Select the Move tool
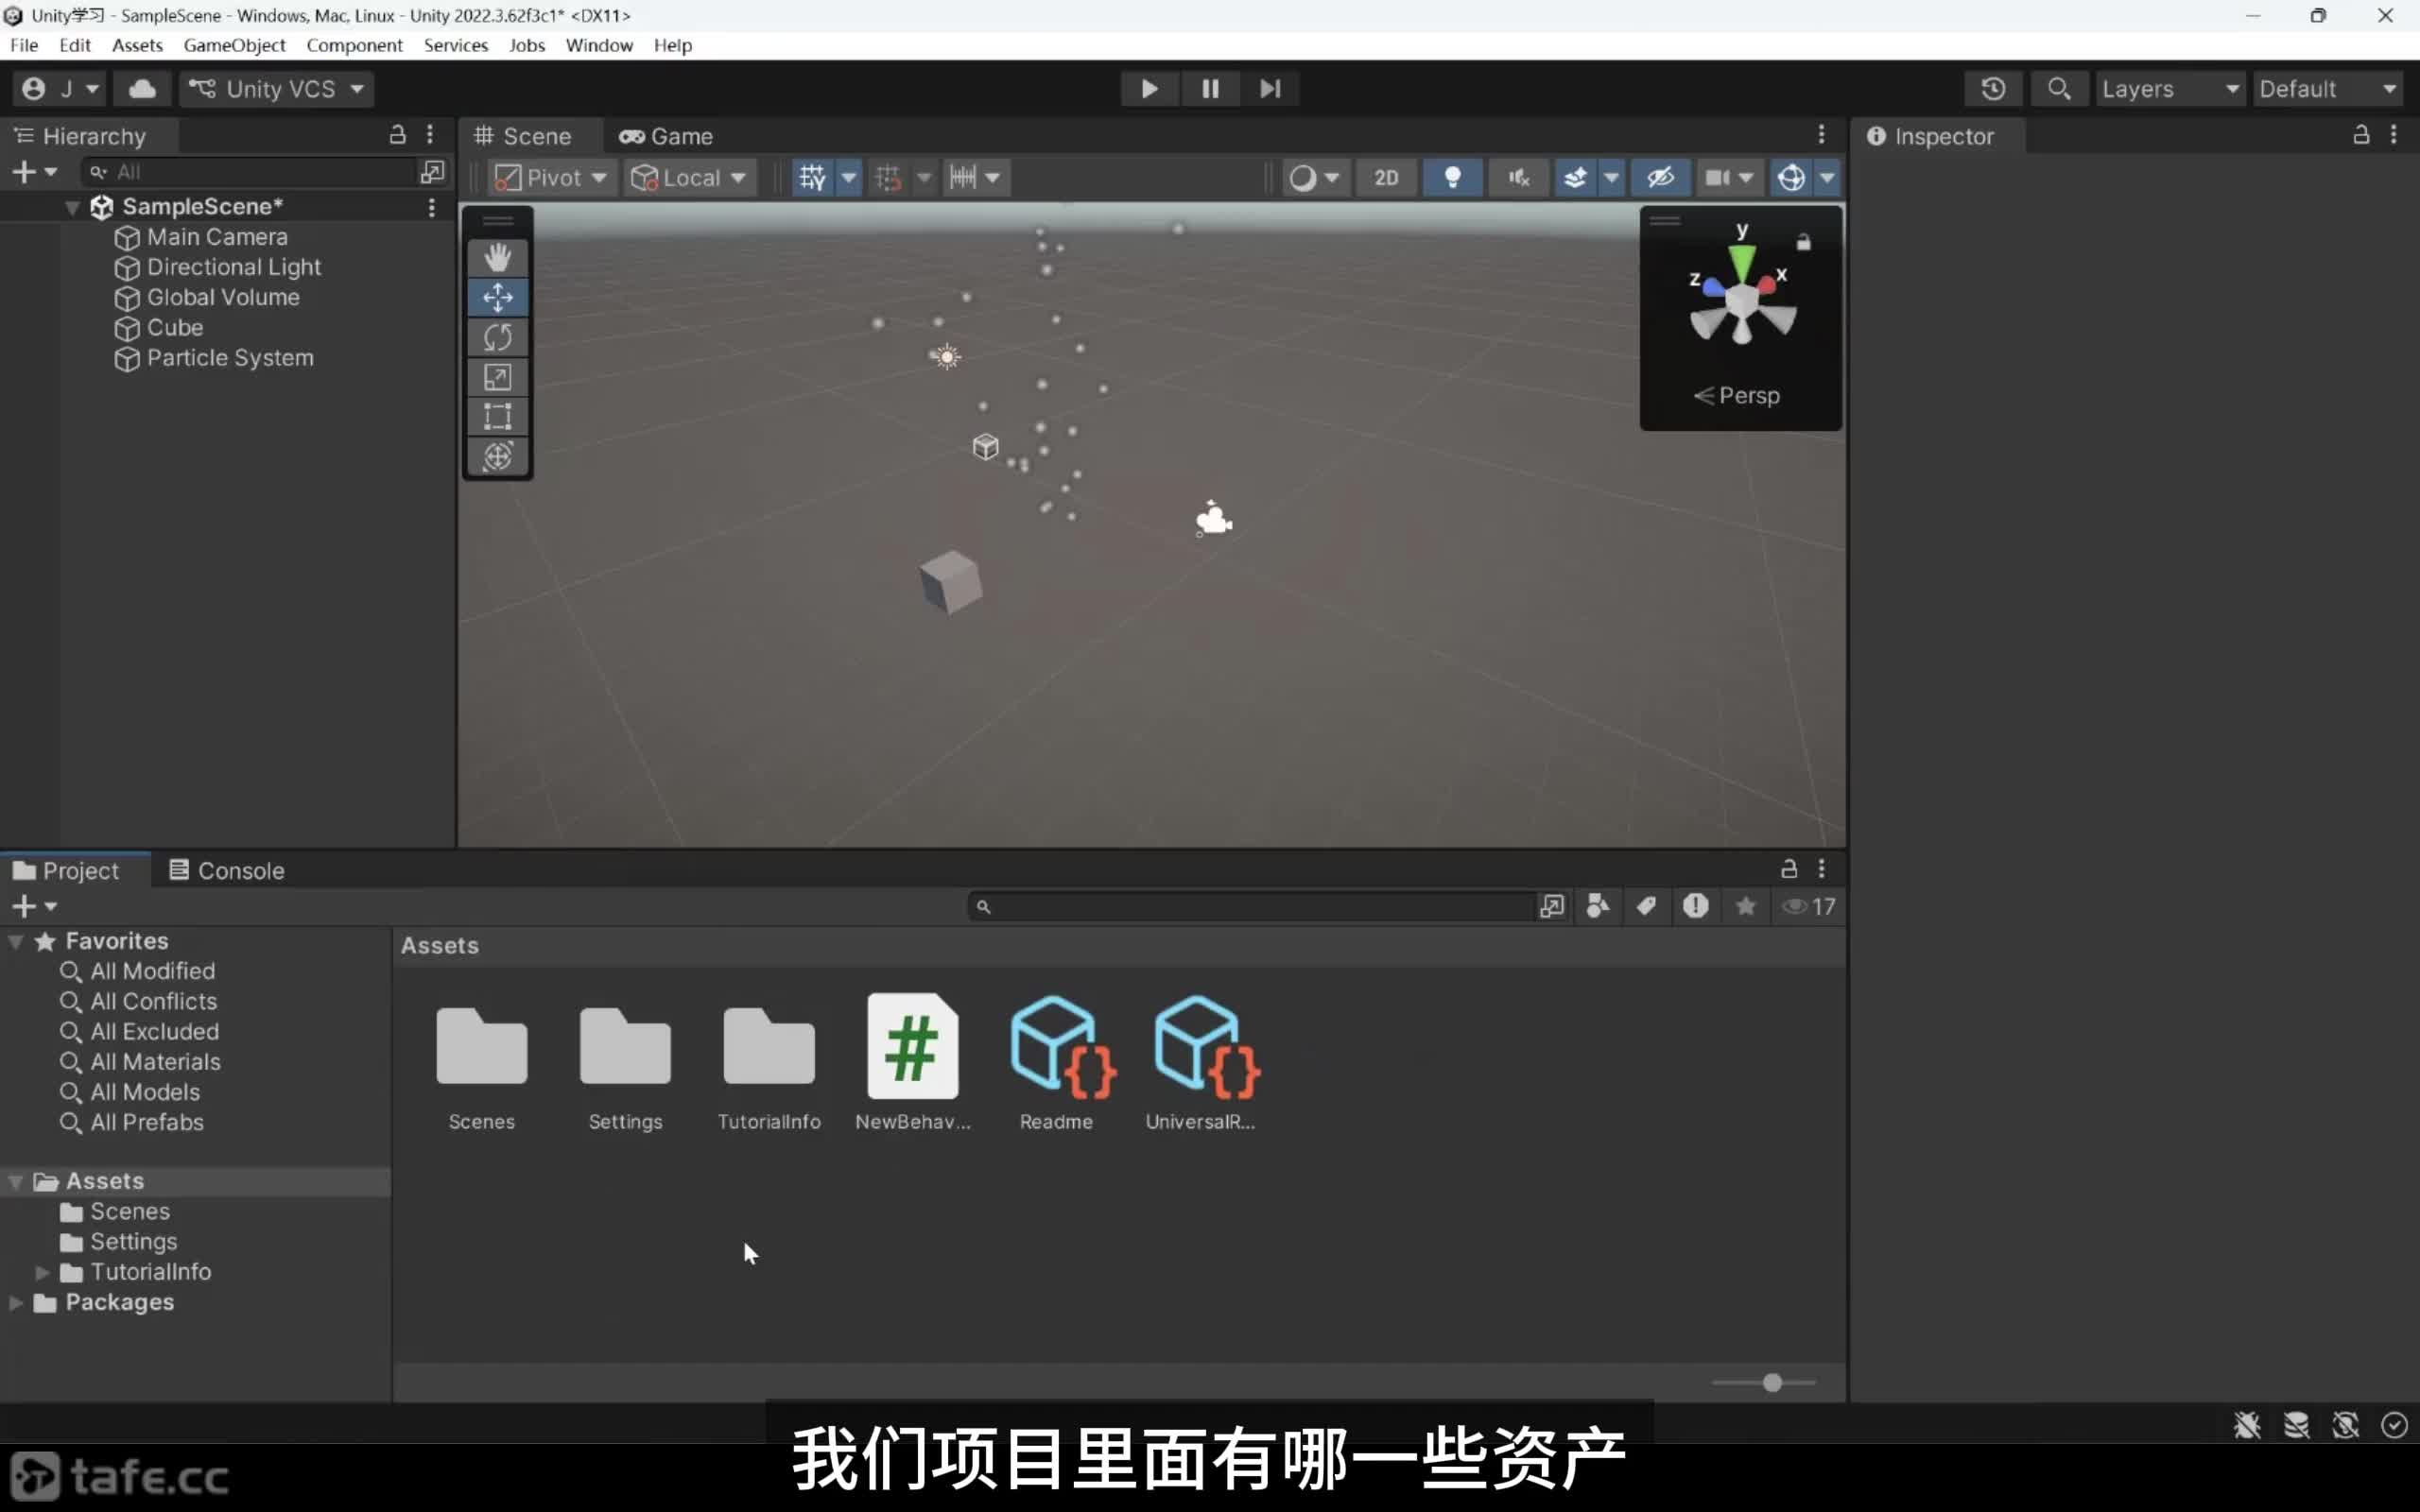The height and width of the screenshot is (1512, 2420). (497, 297)
